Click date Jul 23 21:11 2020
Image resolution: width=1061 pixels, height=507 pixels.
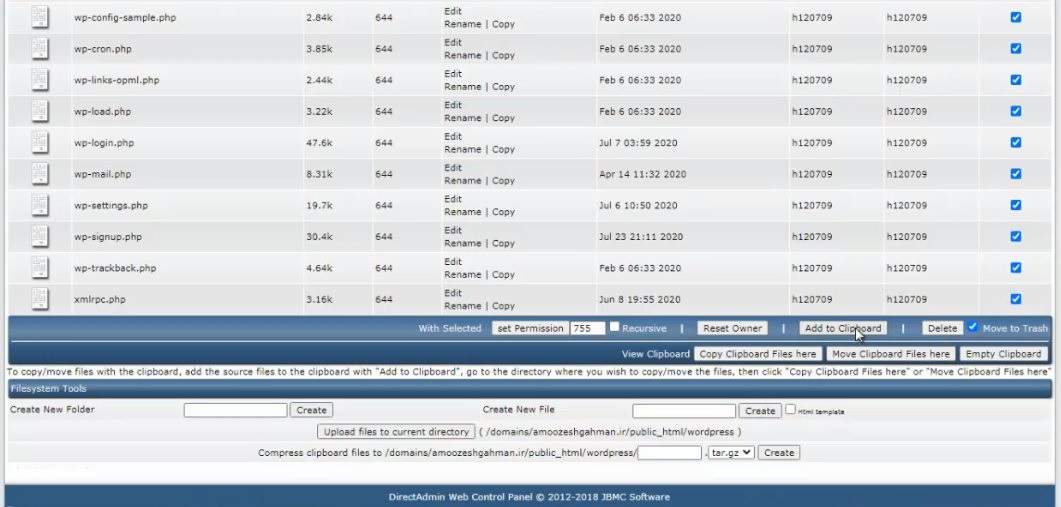tap(641, 237)
